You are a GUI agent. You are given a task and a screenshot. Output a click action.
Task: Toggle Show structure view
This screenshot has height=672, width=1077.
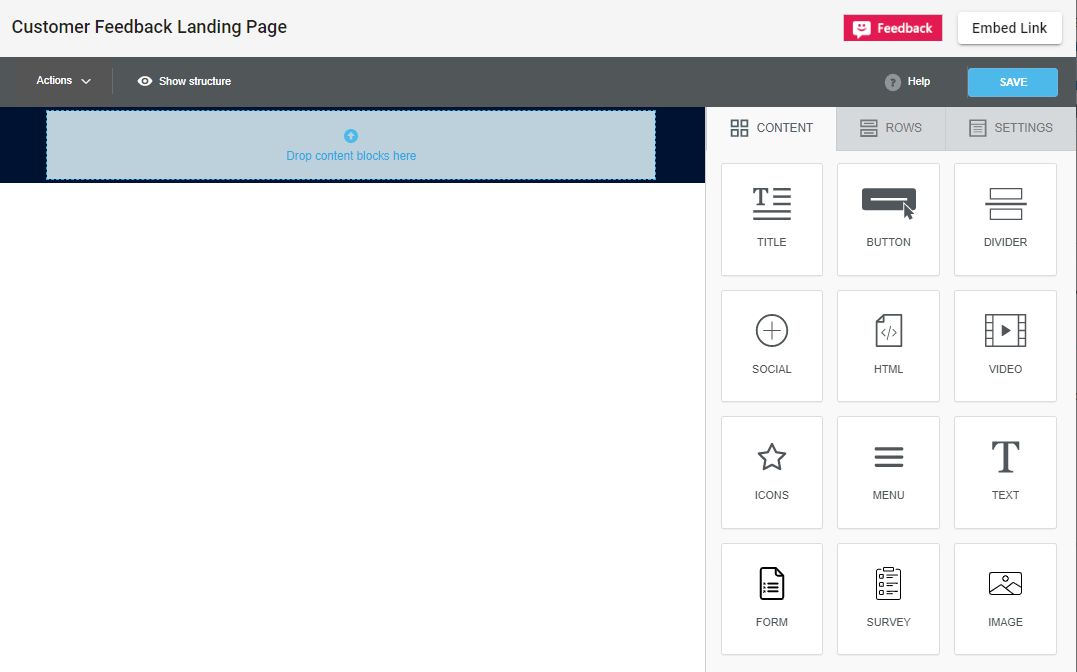[184, 81]
